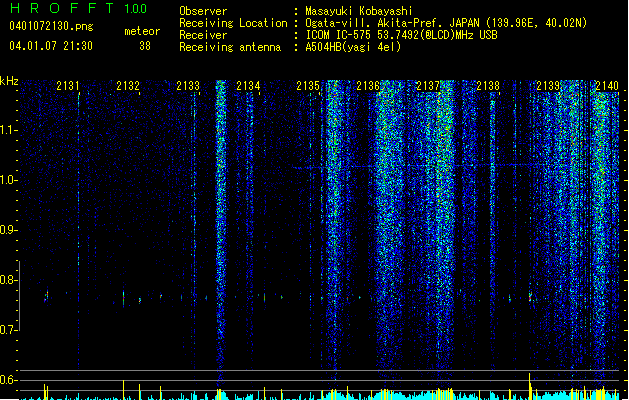Select observer name Masayuki Kobayashi
This screenshot has height=400, width=629.
[359, 11]
